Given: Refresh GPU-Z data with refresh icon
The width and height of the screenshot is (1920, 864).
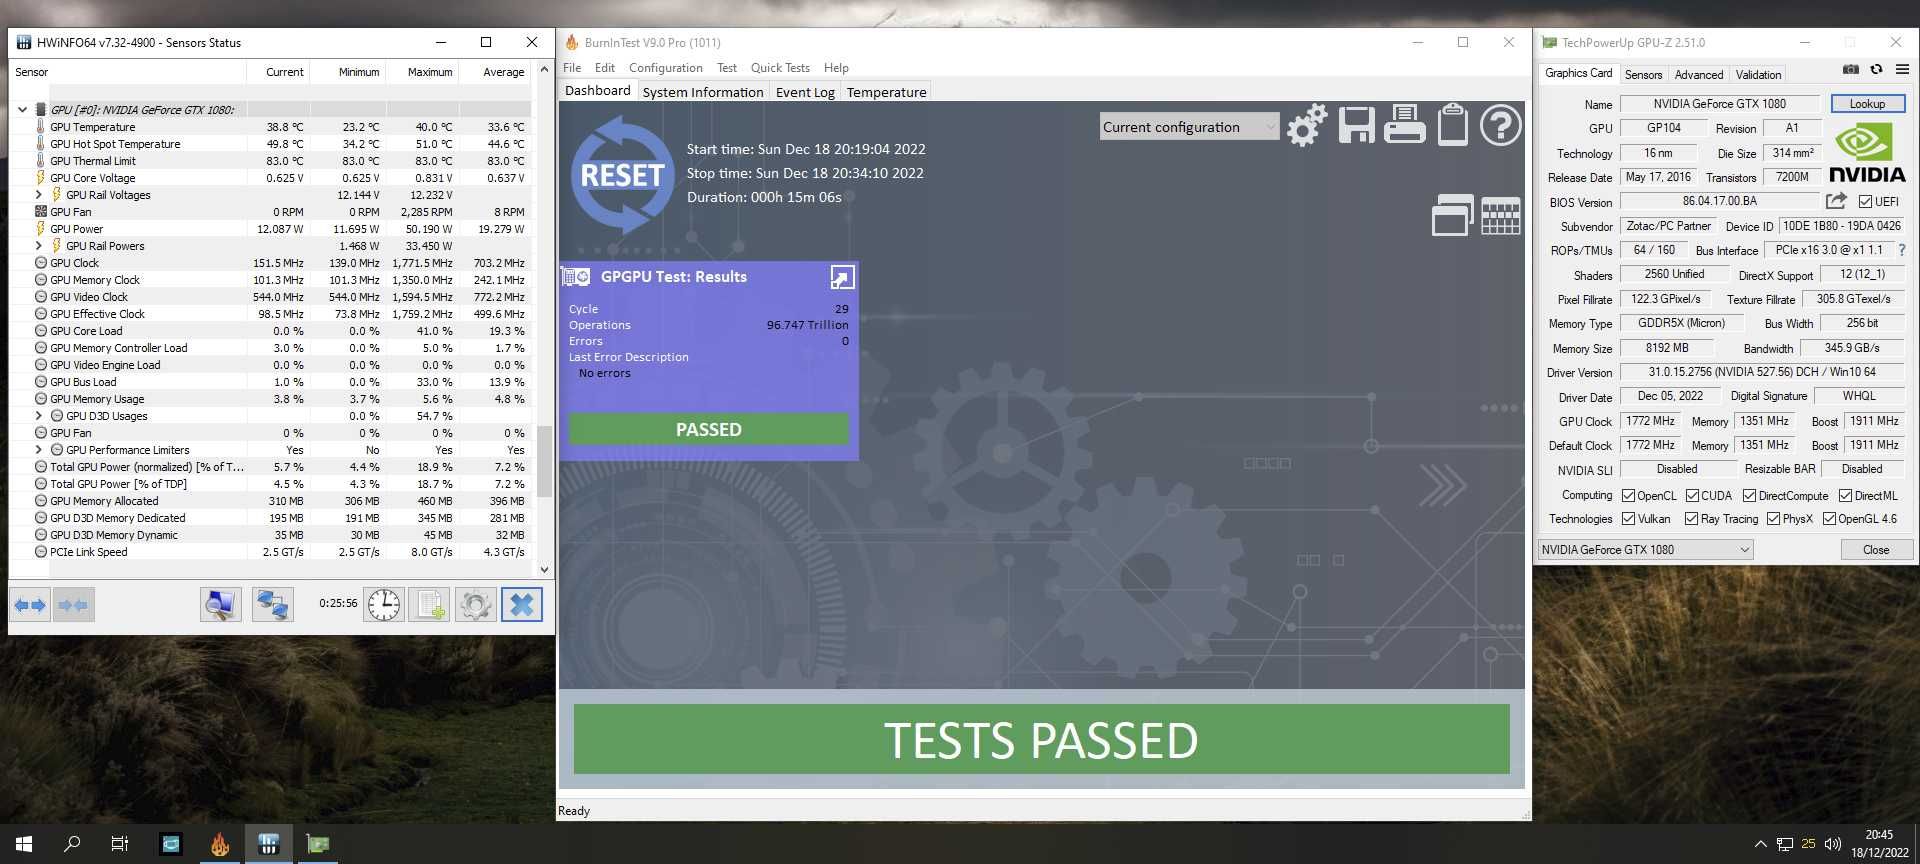Looking at the screenshot, I should coord(1876,70).
